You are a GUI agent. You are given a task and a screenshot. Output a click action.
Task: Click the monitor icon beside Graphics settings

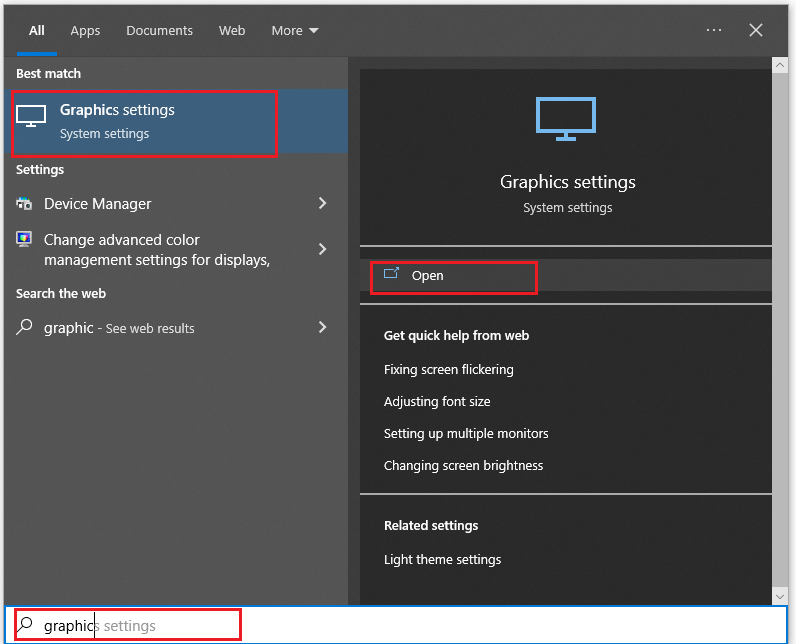(31, 116)
